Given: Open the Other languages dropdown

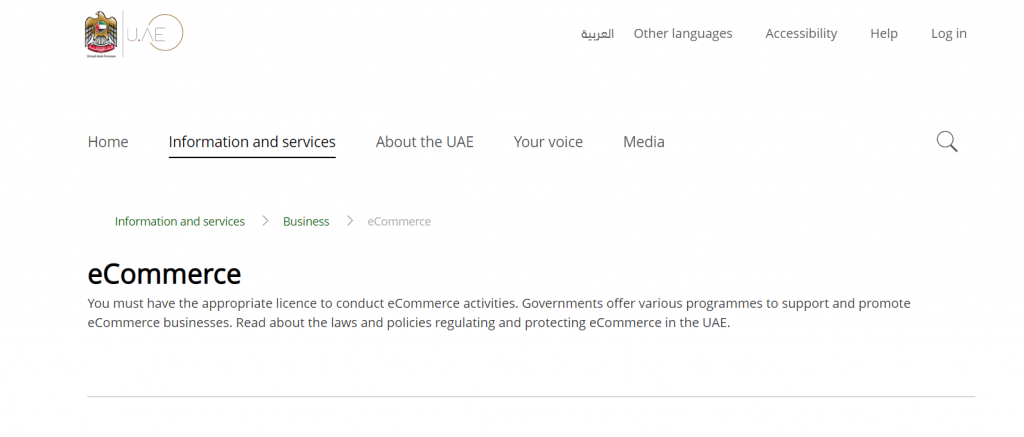Looking at the screenshot, I should 683,33.
